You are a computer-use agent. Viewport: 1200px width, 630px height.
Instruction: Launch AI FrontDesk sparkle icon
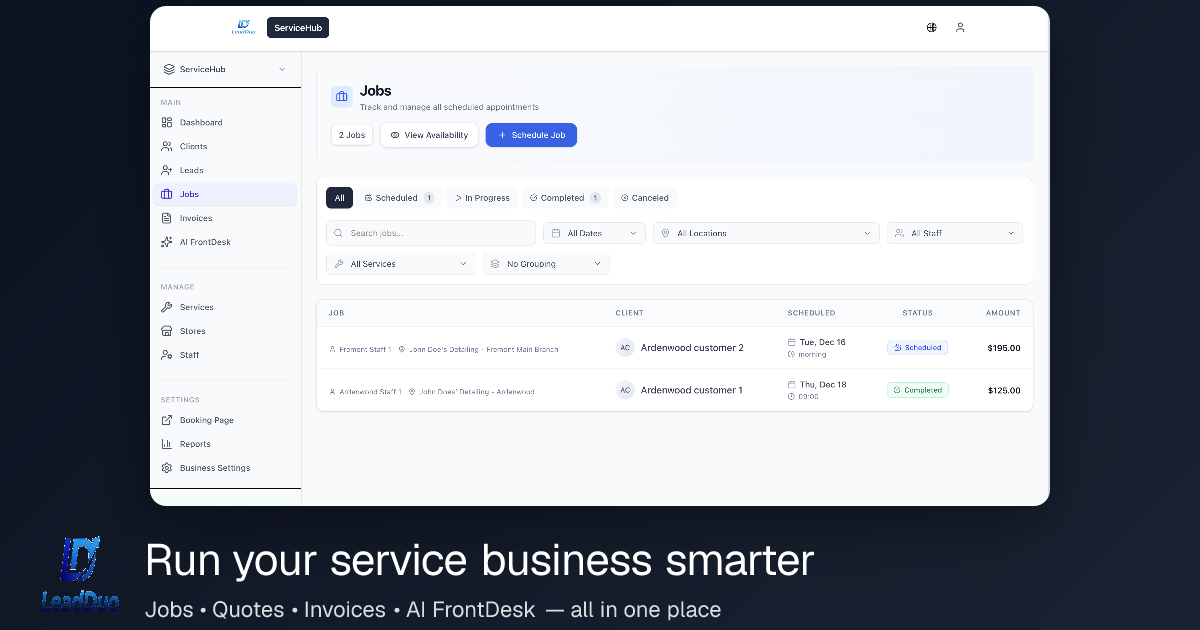coord(167,242)
